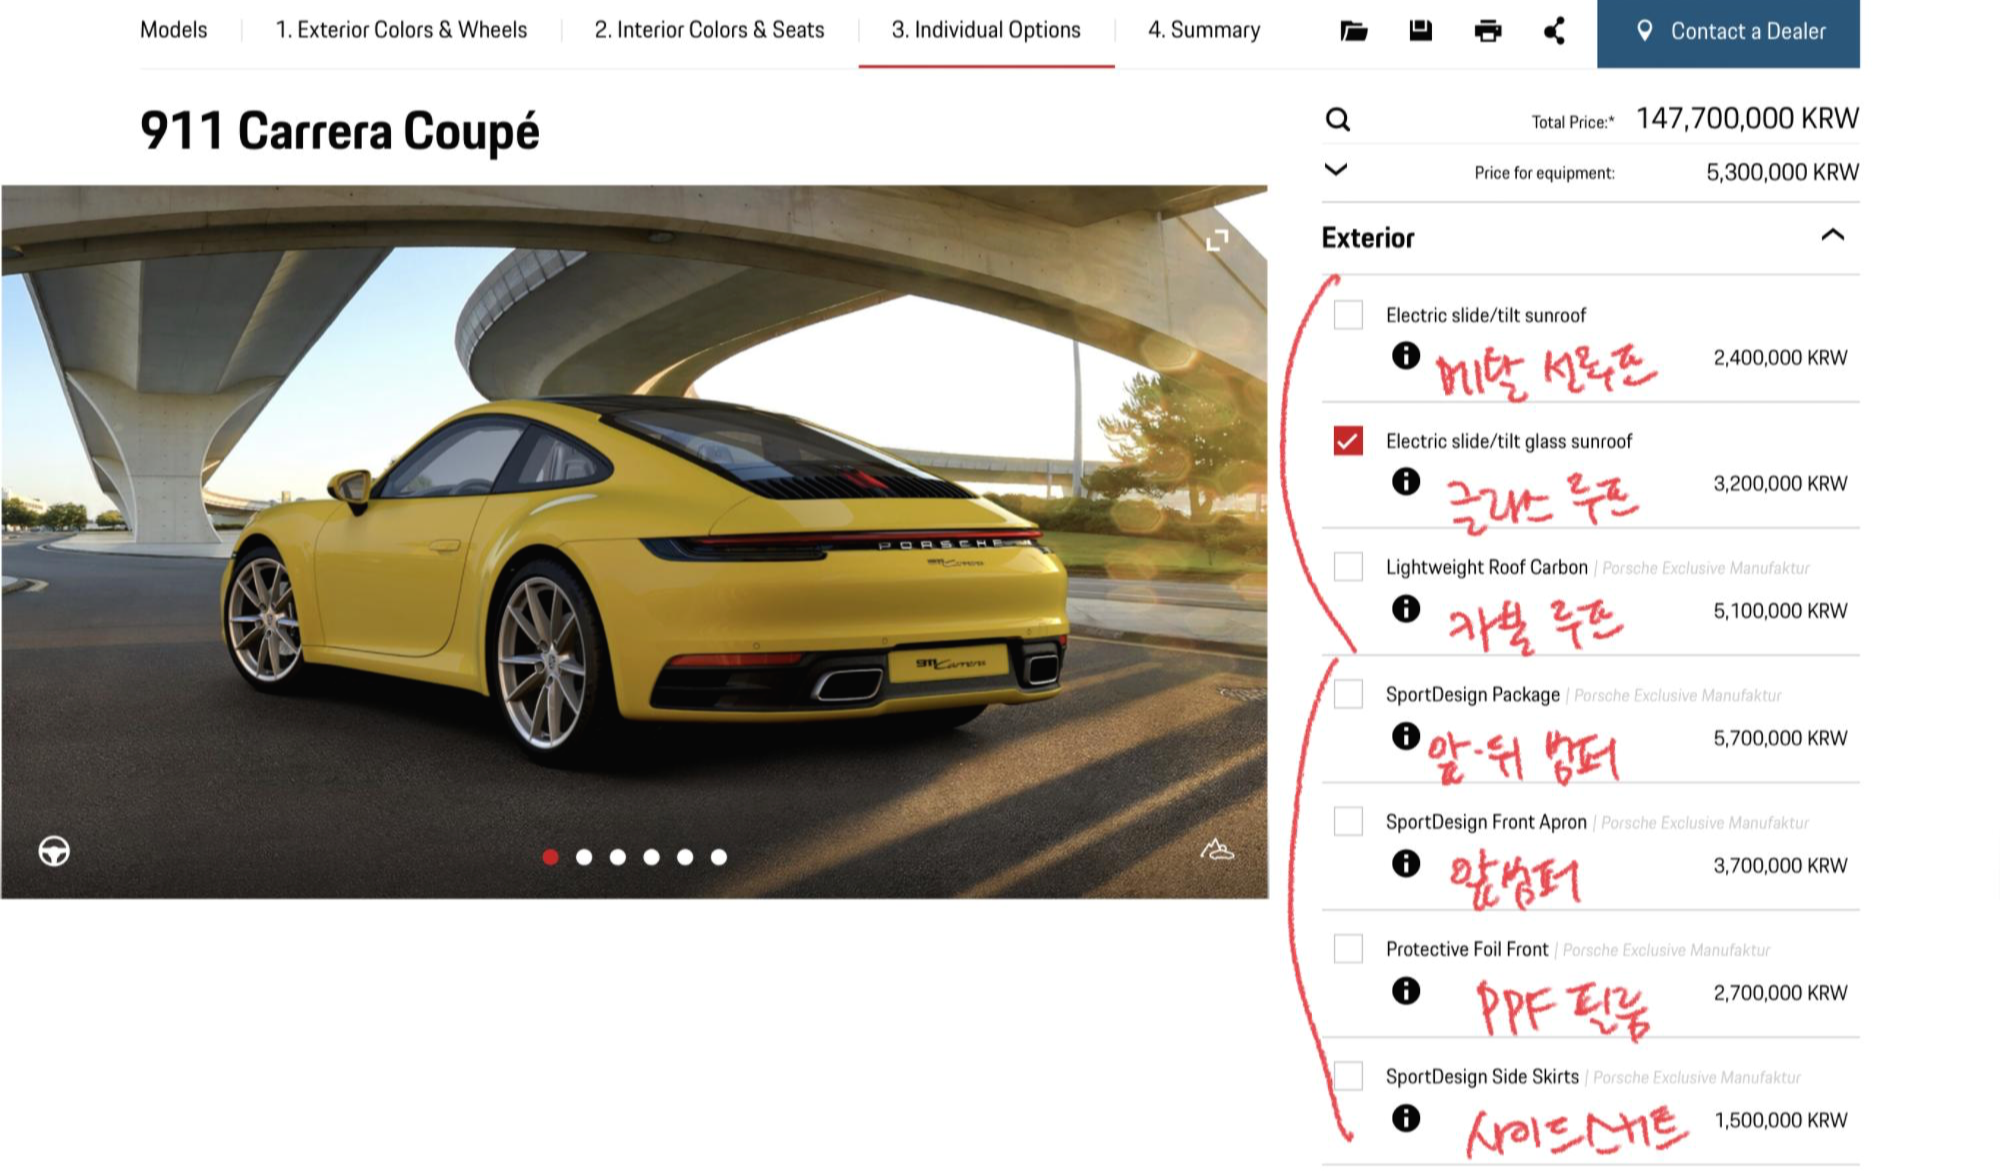Image resolution: width=2000 pixels, height=1172 pixels.
Task: Select the third image carousel dot
Action: coord(618,857)
